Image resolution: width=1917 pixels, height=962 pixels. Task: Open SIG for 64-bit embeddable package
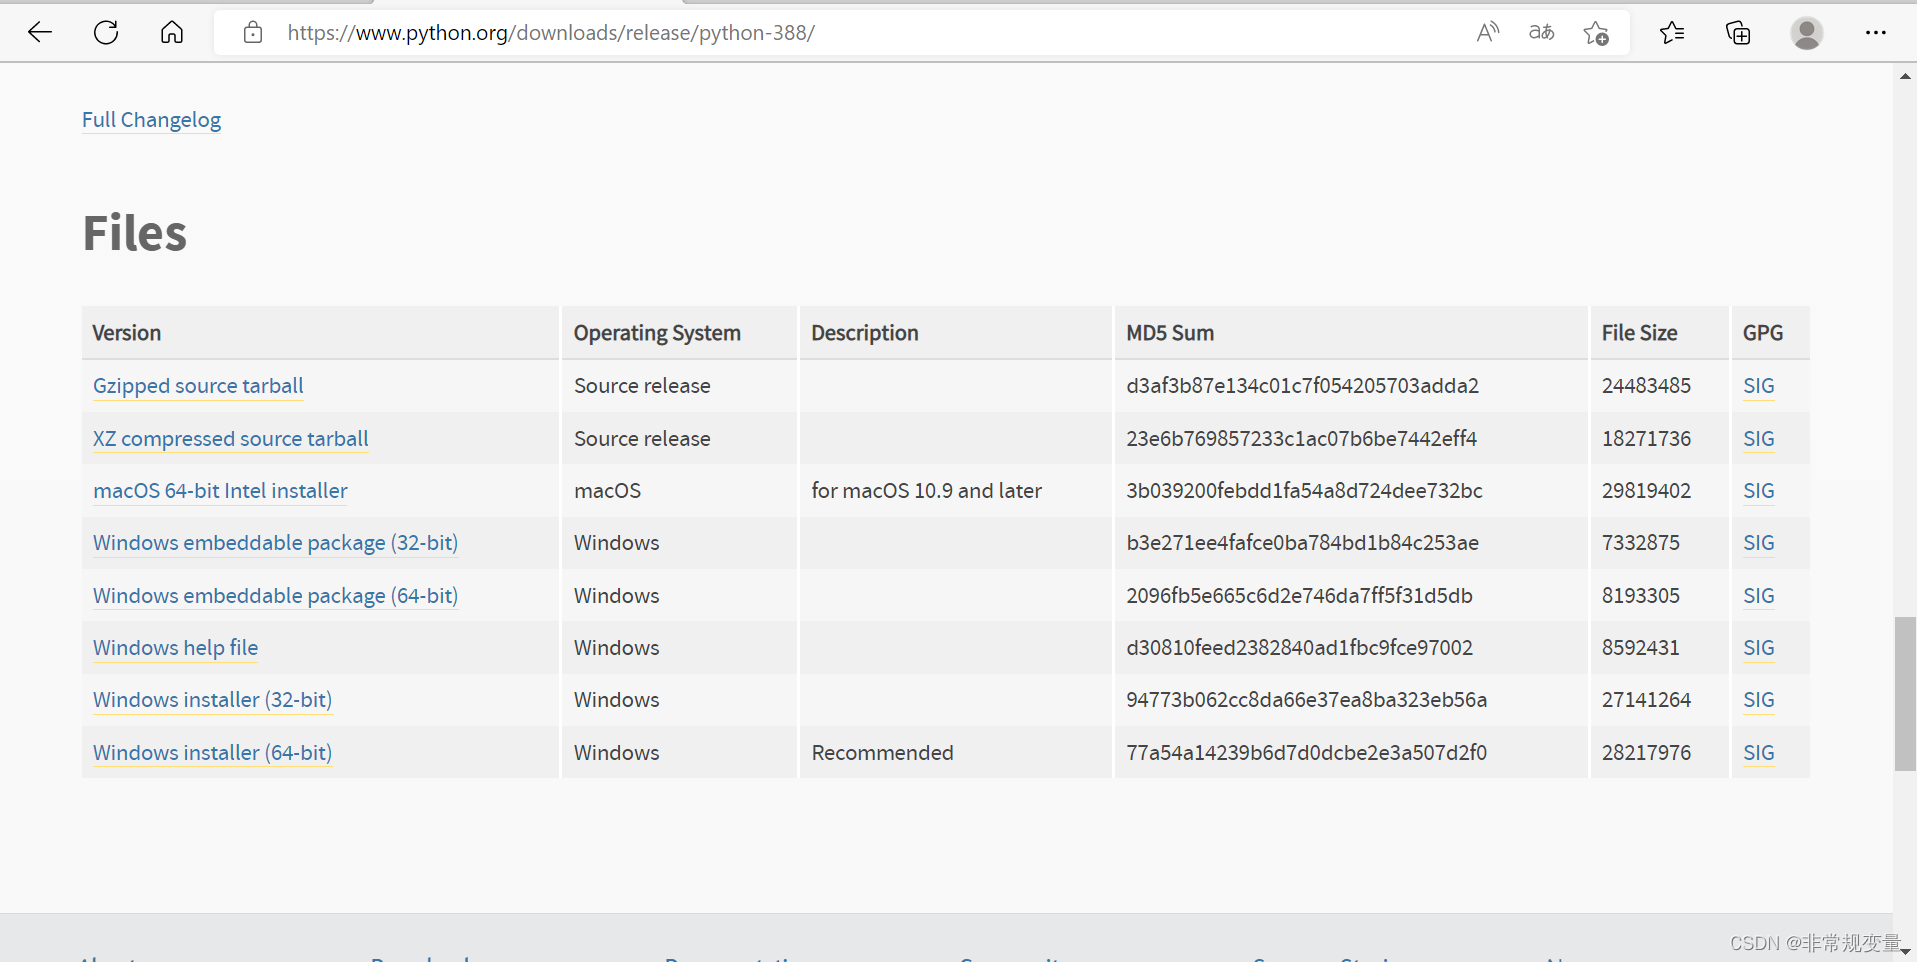click(1758, 596)
